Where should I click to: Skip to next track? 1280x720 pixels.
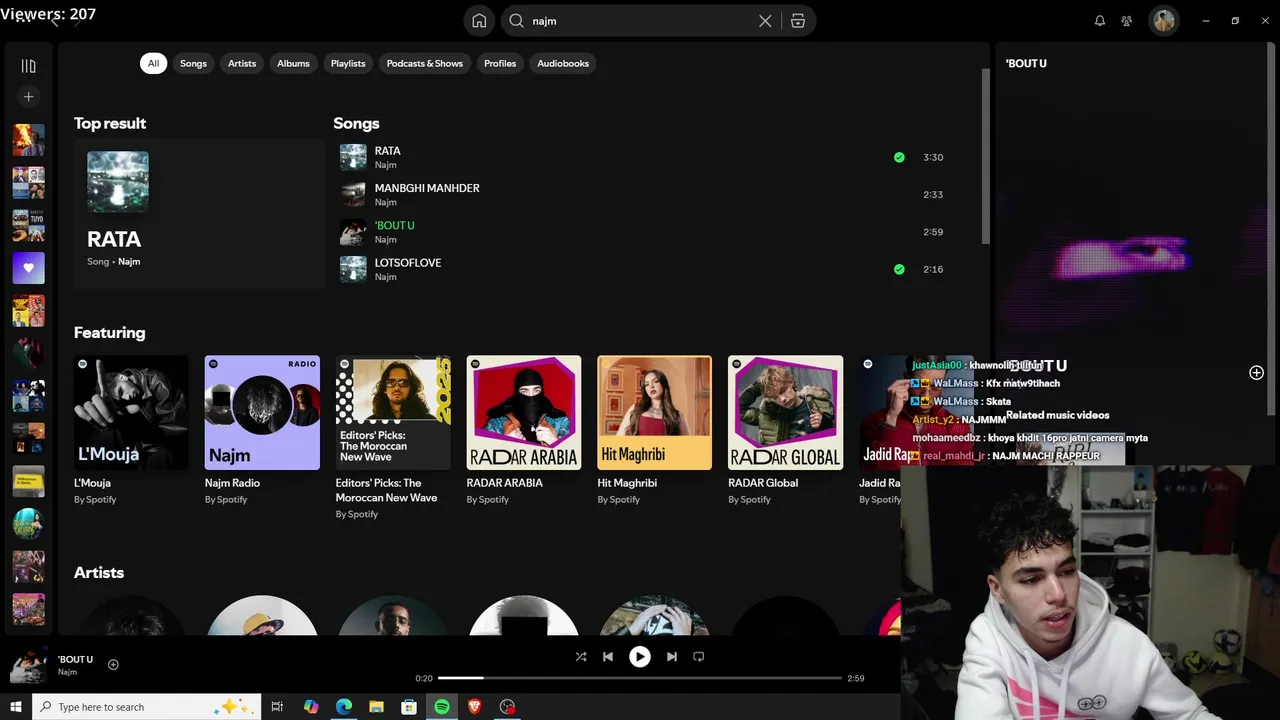pyautogui.click(x=672, y=657)
